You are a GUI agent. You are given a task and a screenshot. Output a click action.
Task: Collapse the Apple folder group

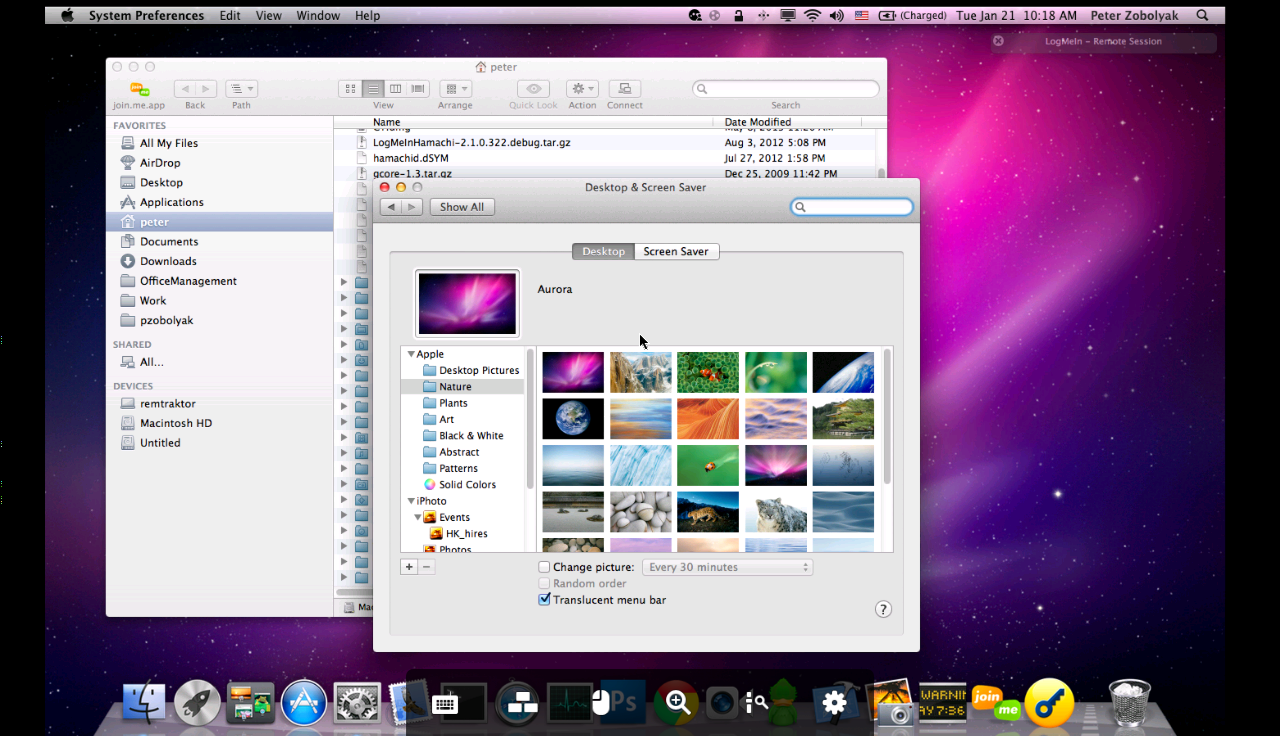(x=411, y=354)
